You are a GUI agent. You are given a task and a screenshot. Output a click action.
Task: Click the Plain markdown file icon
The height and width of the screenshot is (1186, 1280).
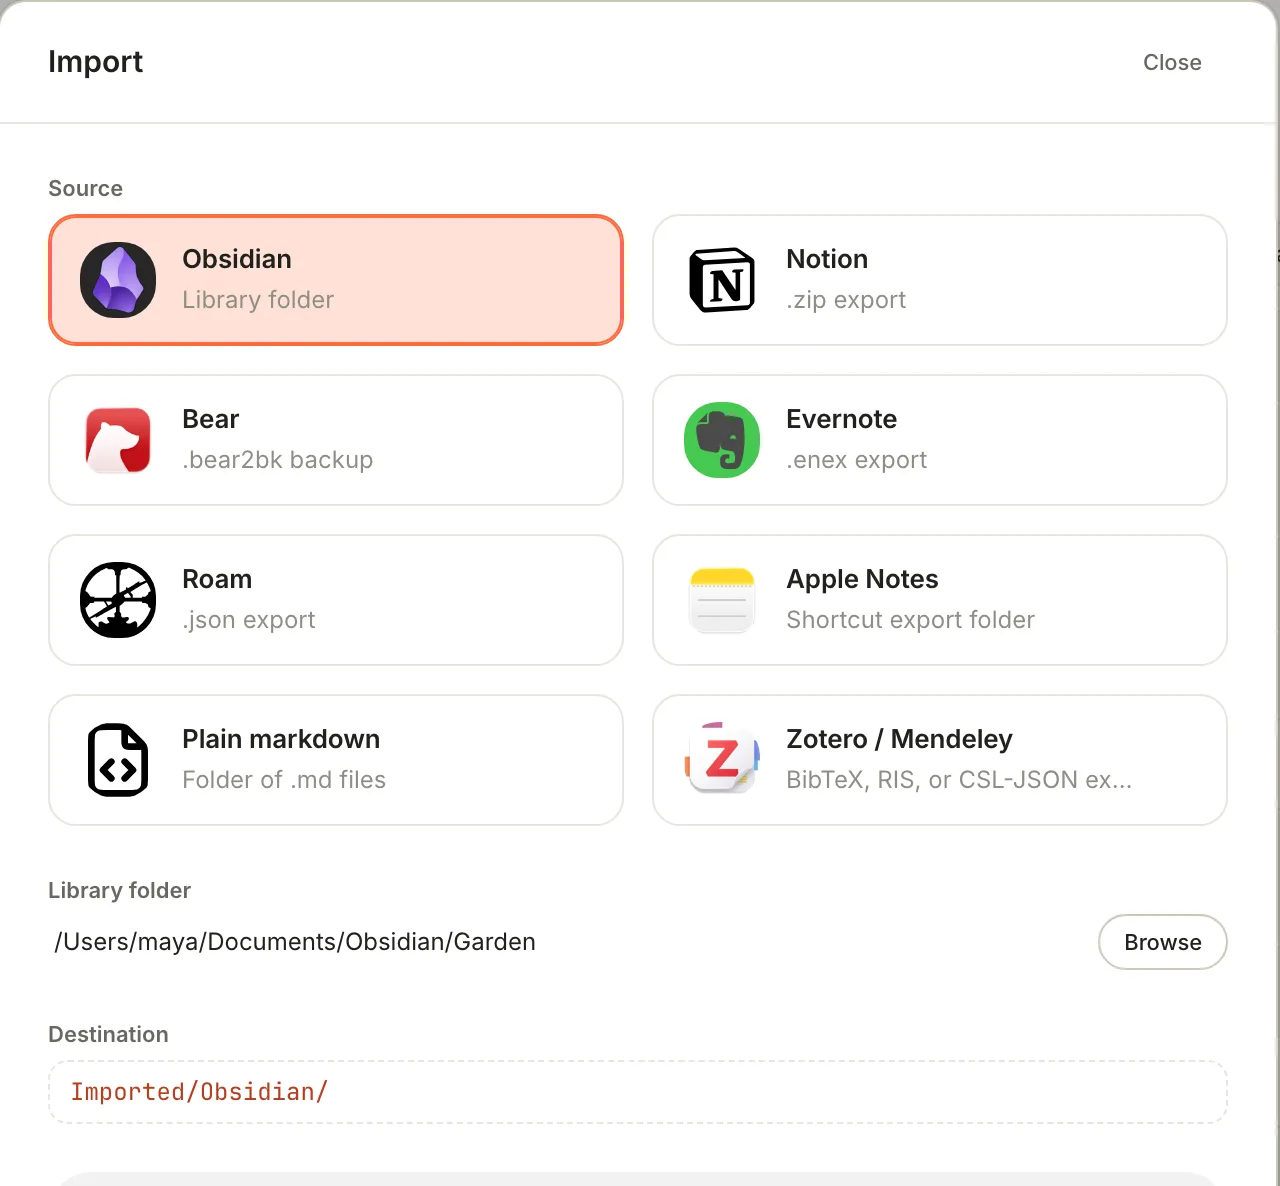(x=118, y=760)
